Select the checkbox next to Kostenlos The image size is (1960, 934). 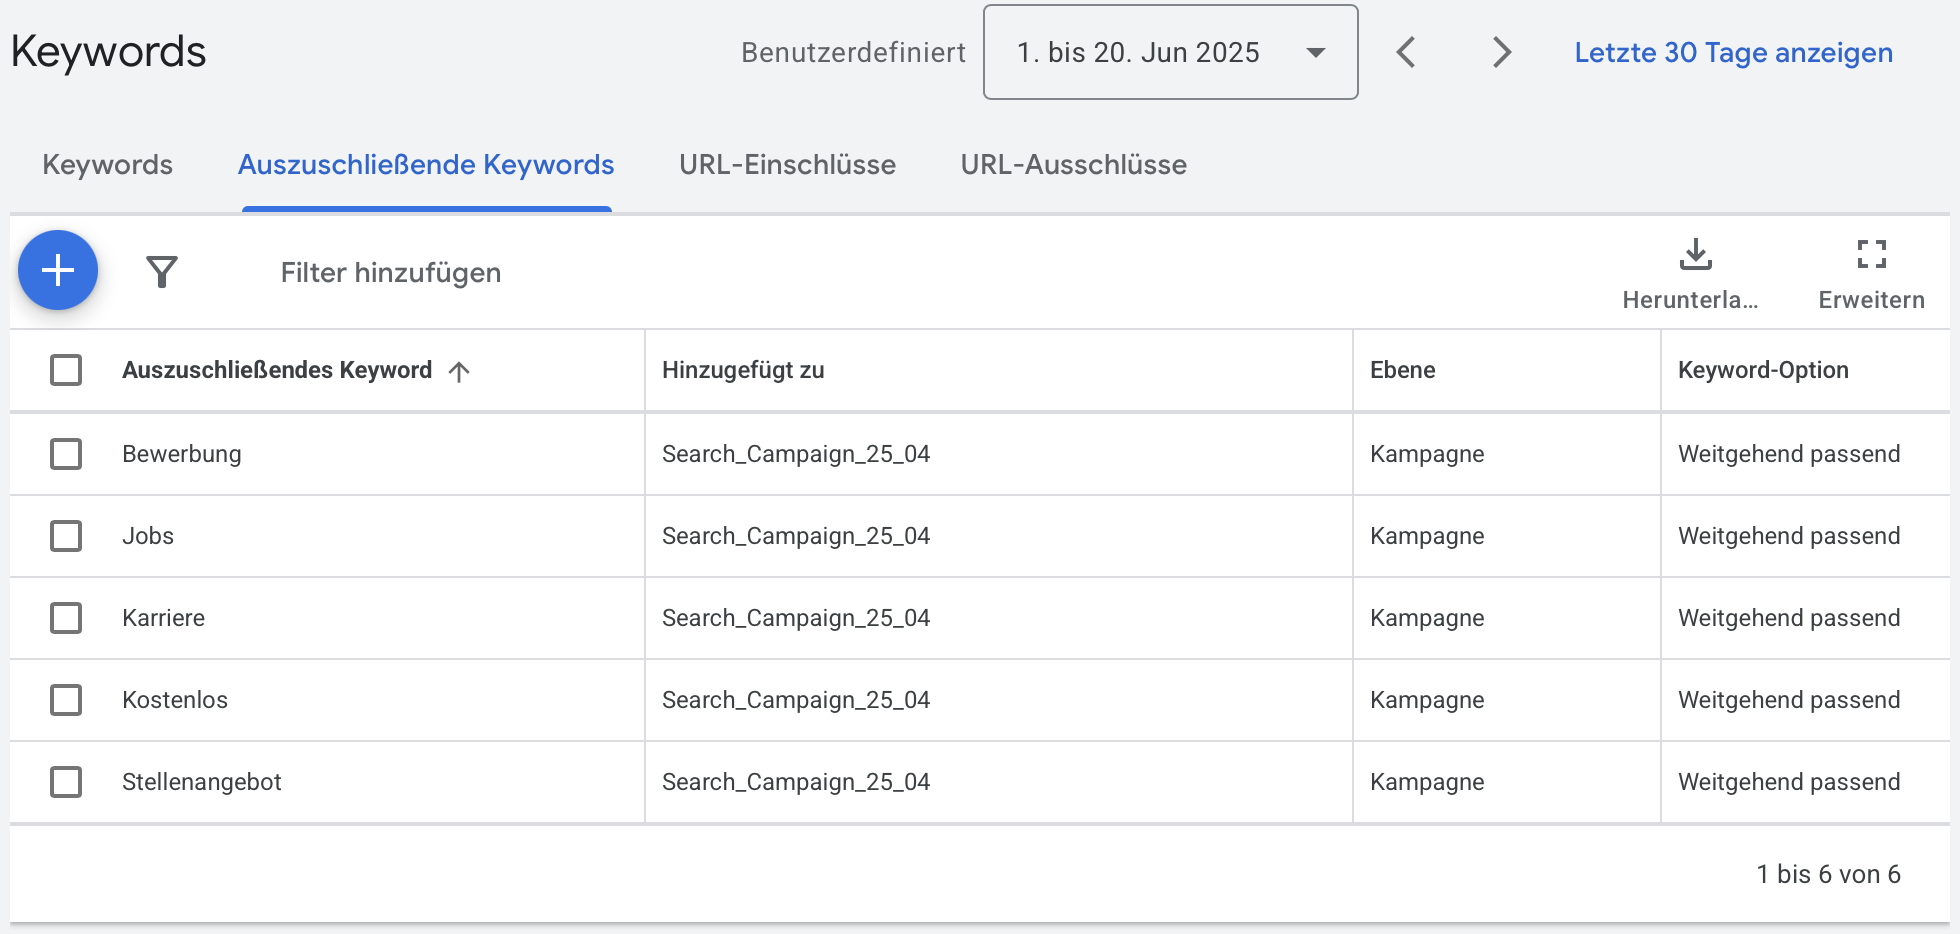coord(66,699)
